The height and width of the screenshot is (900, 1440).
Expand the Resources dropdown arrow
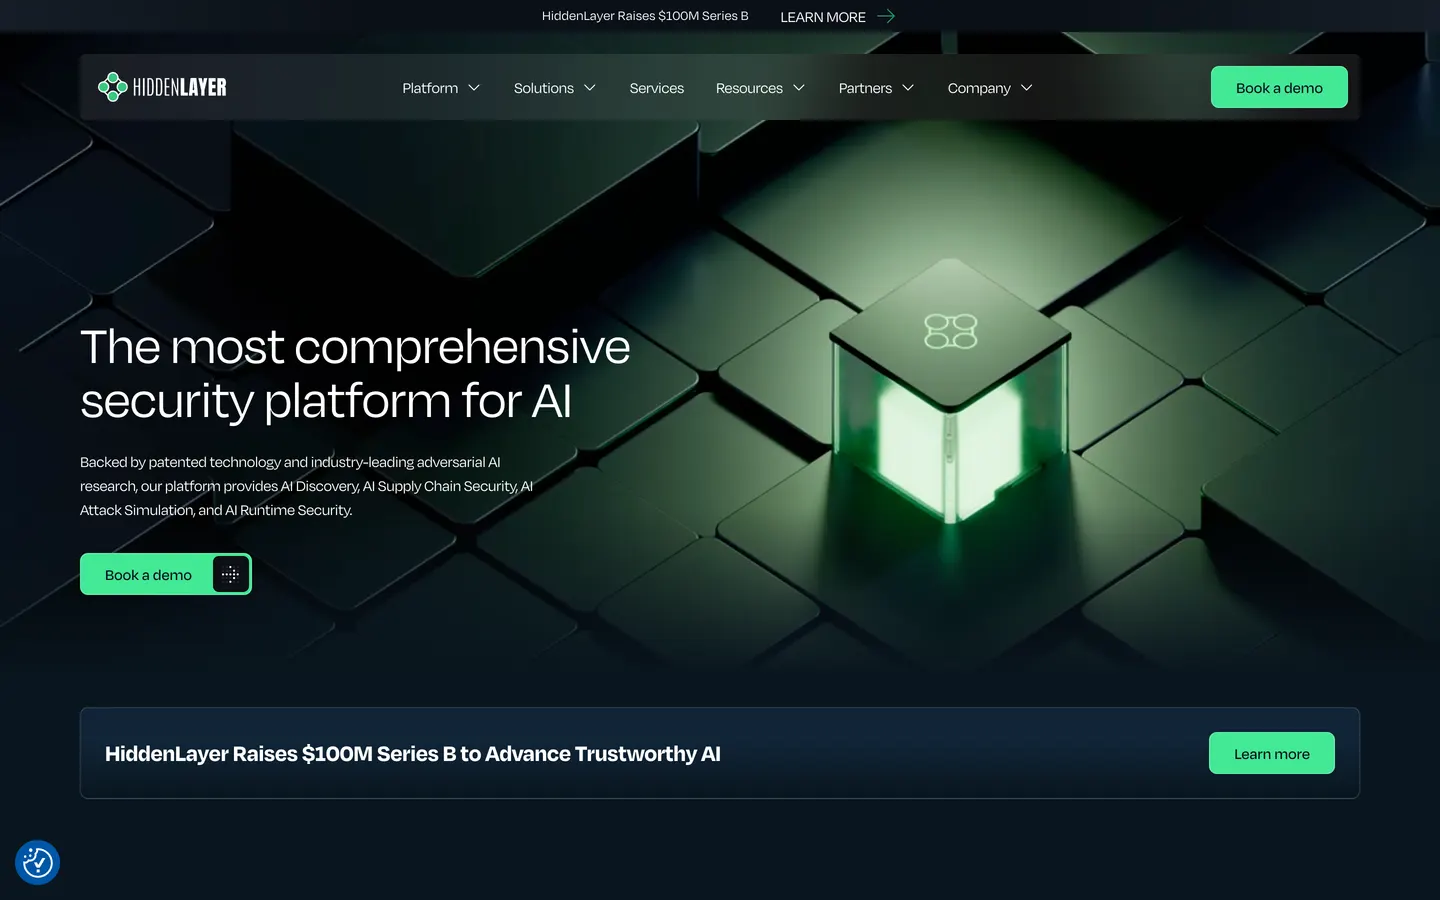point(799,88)
